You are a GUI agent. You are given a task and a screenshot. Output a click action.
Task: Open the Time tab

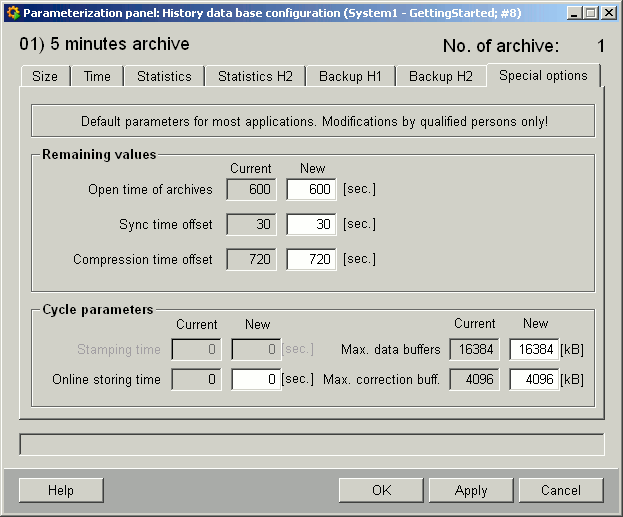pyautogui.click(x=97, y=76)
